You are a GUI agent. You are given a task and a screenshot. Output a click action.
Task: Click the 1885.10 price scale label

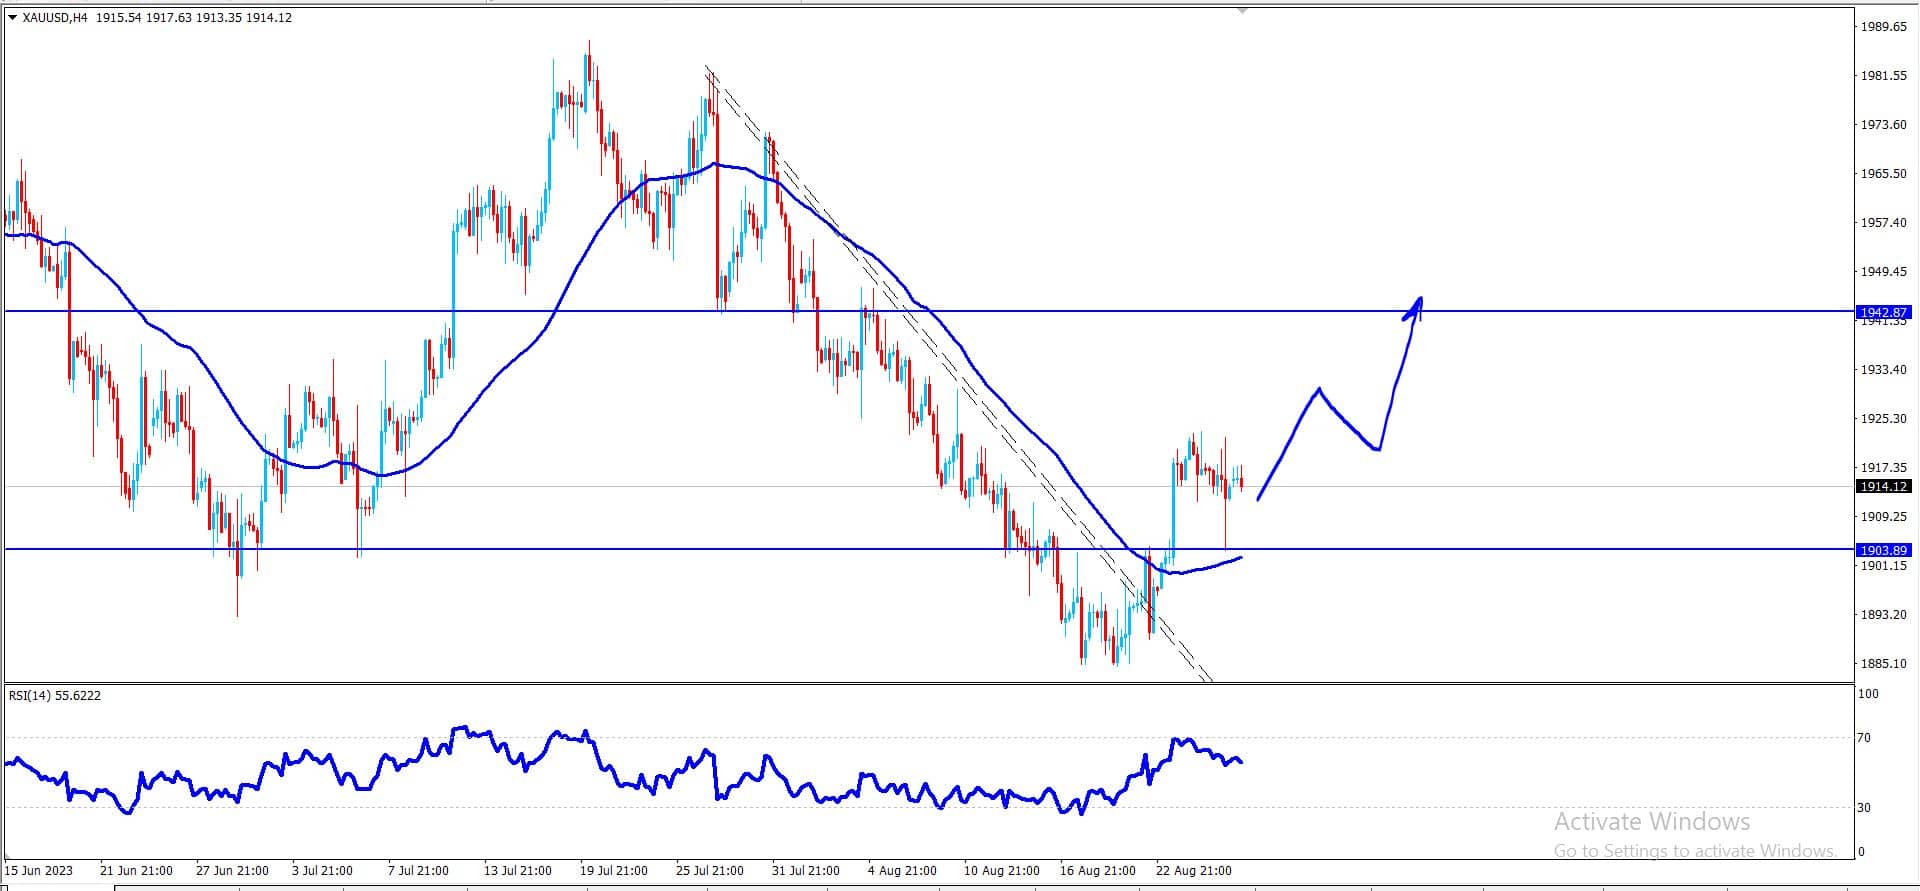coord(1883,664)
